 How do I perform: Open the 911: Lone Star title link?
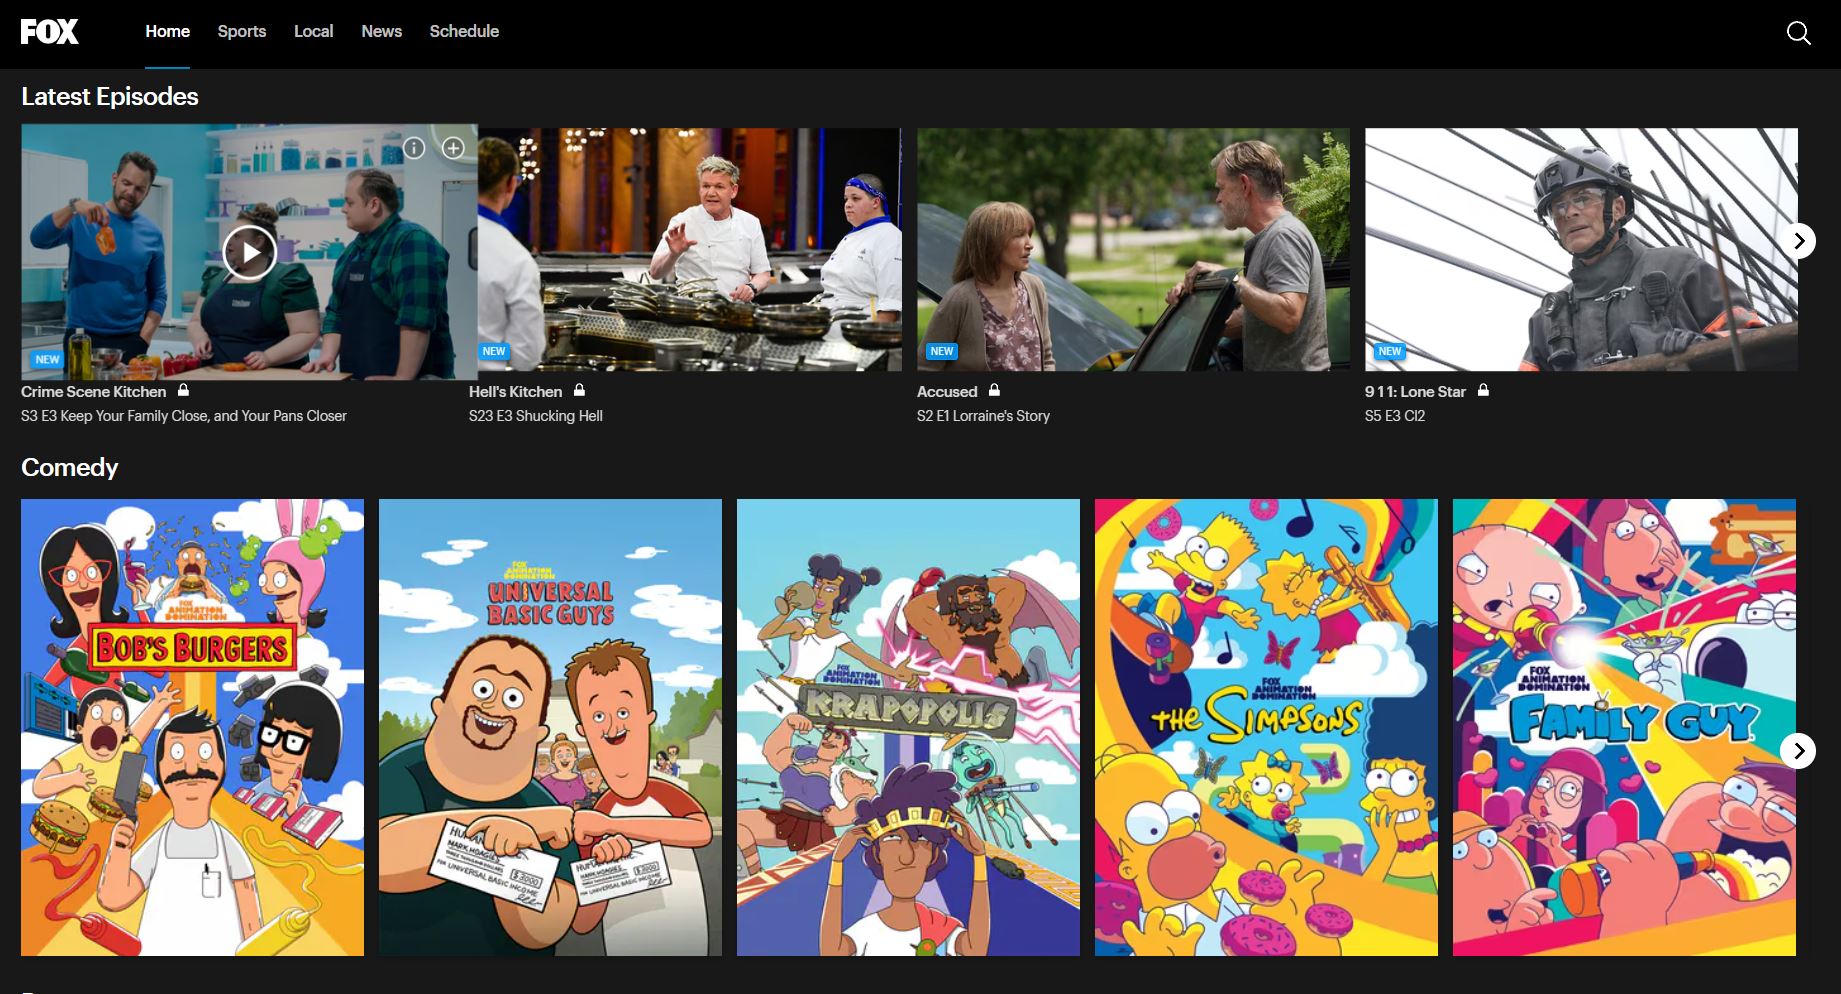click(x=1415, y=392)
